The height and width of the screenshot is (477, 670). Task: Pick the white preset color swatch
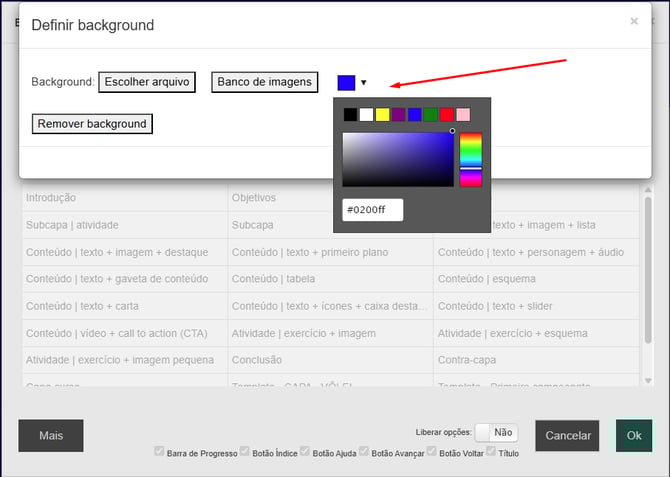click(366, 115)
